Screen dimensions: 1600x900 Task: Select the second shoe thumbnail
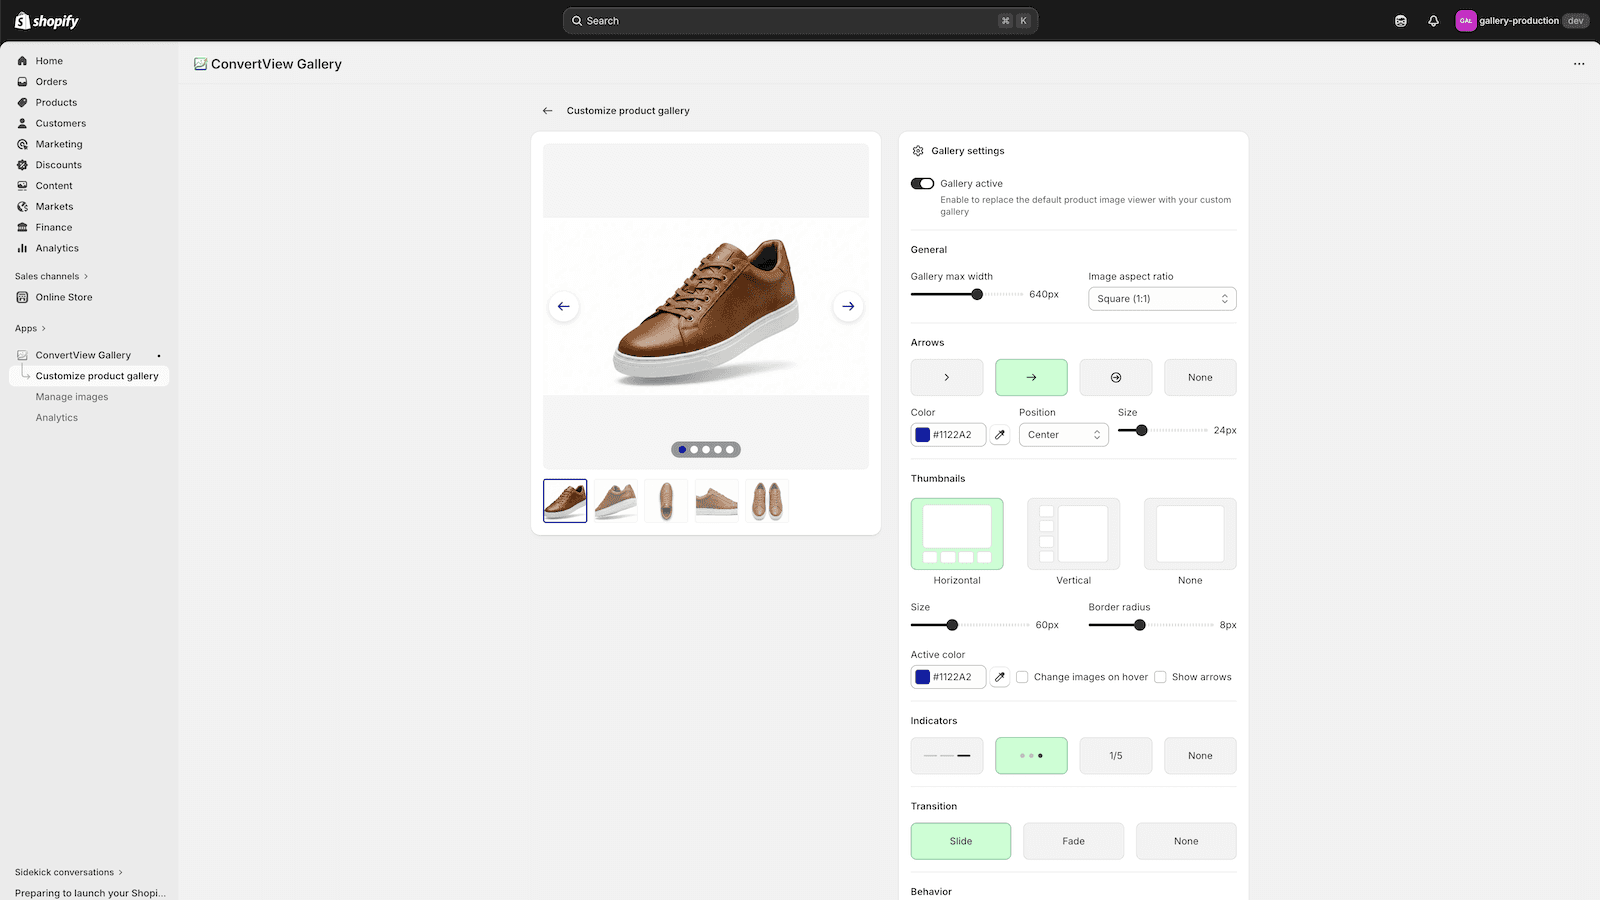(x=616, y=501)
